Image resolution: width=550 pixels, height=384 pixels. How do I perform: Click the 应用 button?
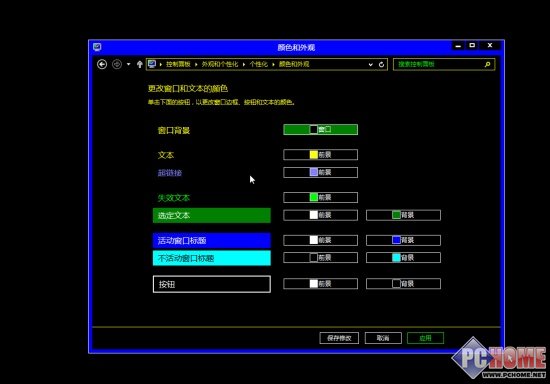[425, 338]
